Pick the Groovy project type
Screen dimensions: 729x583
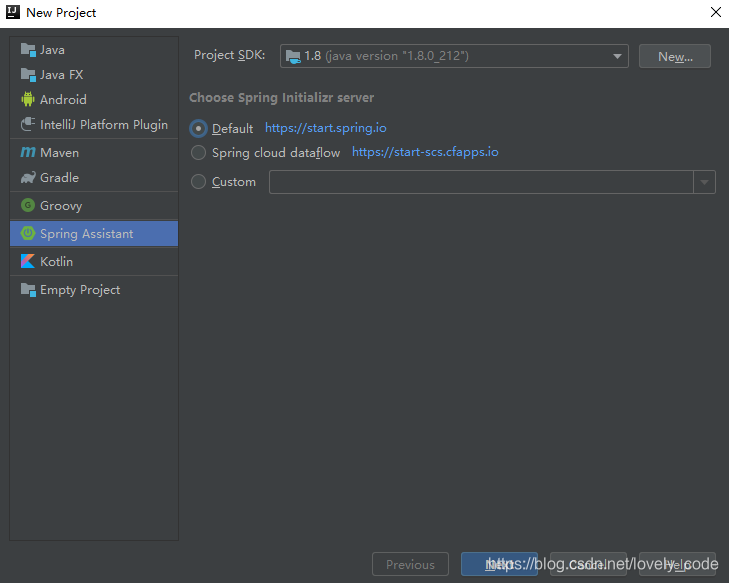[x=94, y=205]
